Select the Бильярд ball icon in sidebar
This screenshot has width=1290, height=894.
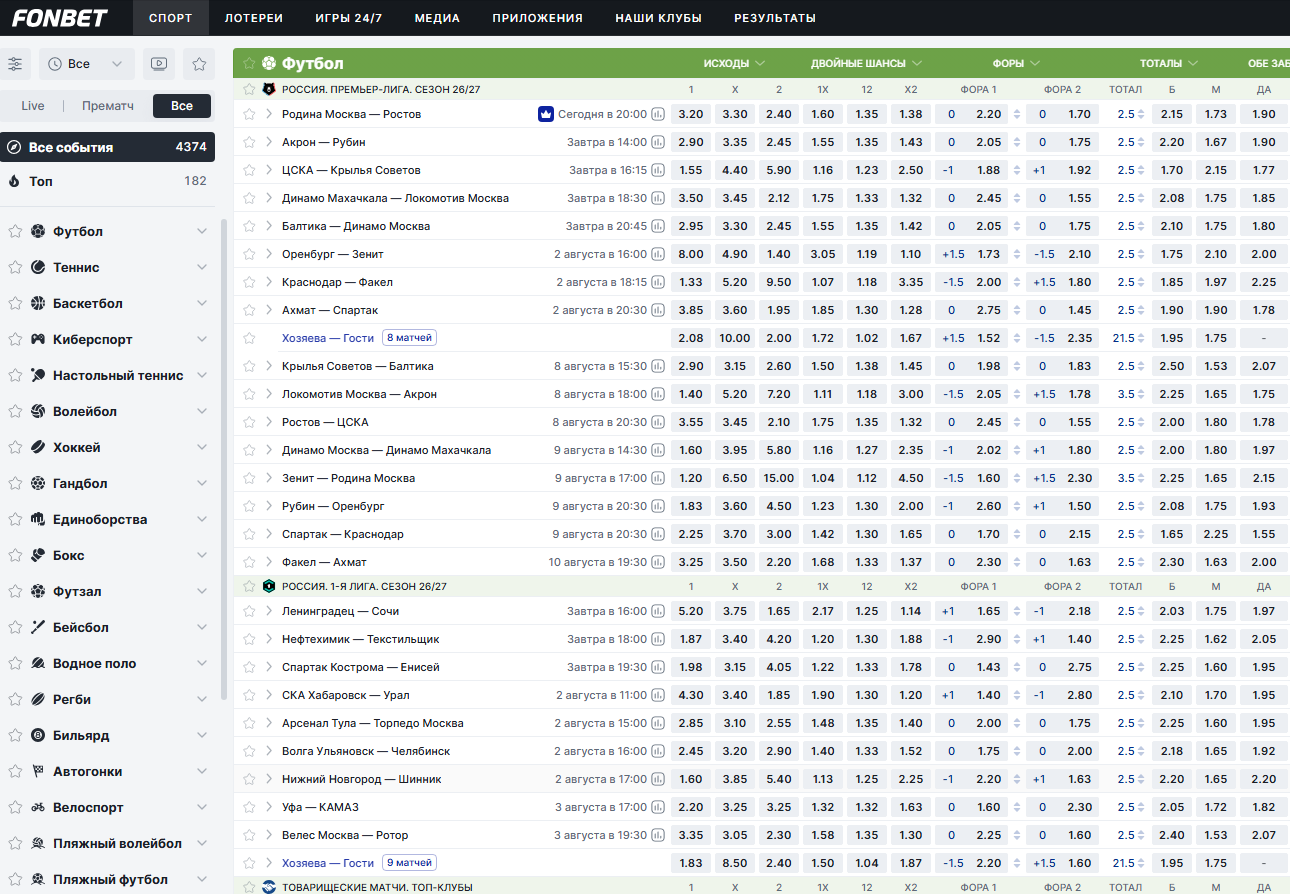[38, 735]
